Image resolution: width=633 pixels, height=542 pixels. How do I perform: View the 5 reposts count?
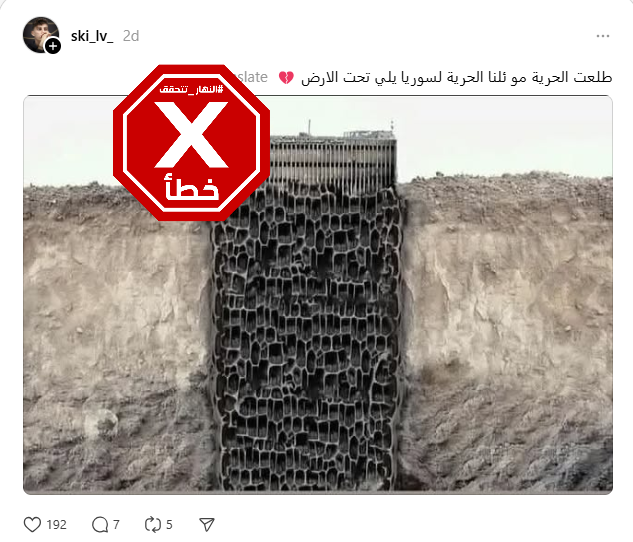click(x=169, y=524)
